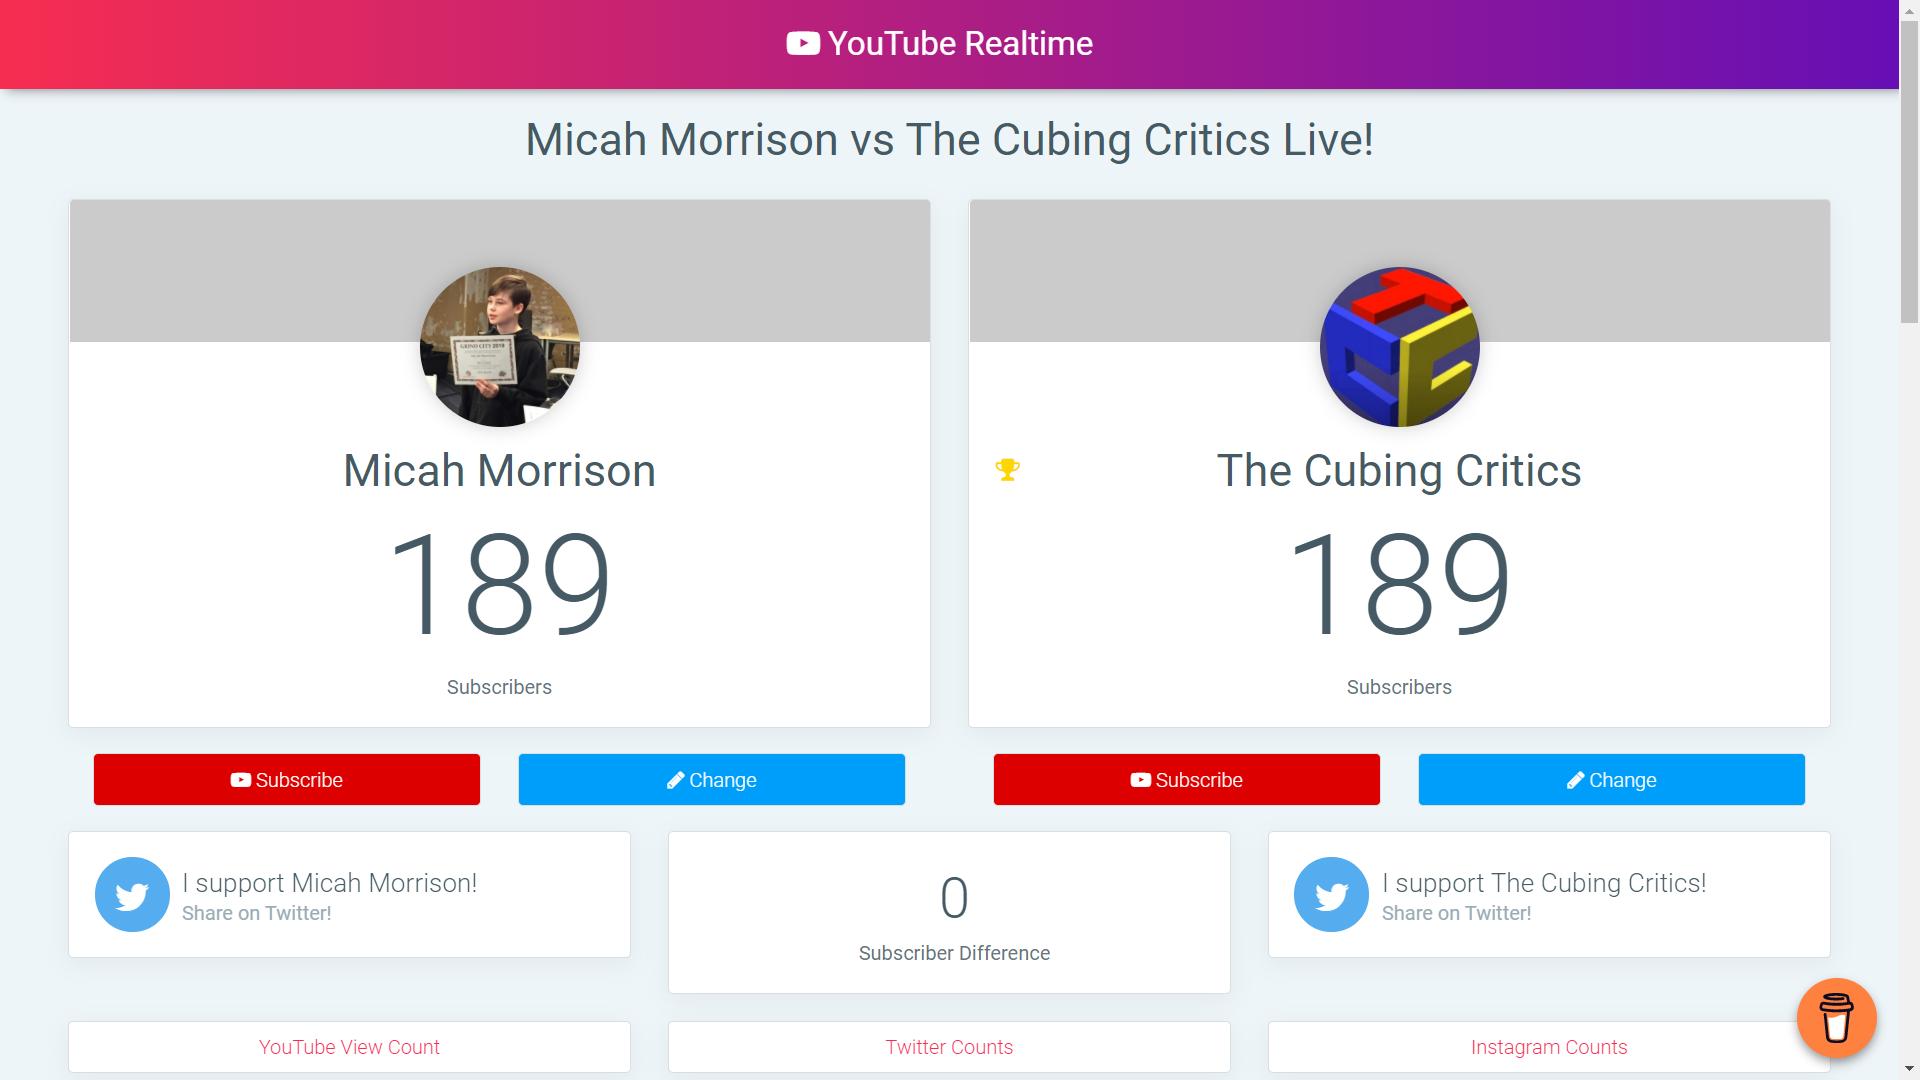Click The Cubing Critics cube avatar
The height and width of the screenshot is (1080, 1920).
[x=1399, y=347]
